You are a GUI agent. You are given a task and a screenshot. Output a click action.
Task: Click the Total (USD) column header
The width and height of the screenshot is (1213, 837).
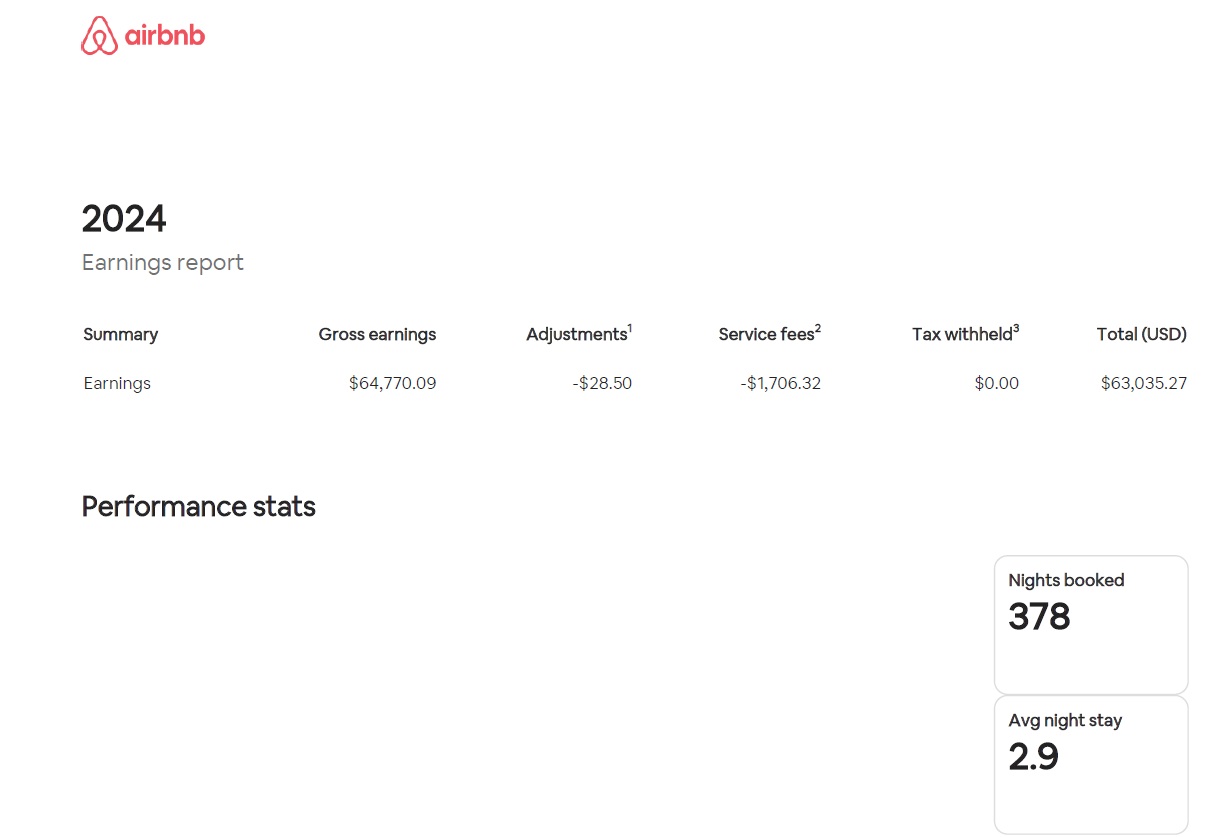[x=1141, y=335]
